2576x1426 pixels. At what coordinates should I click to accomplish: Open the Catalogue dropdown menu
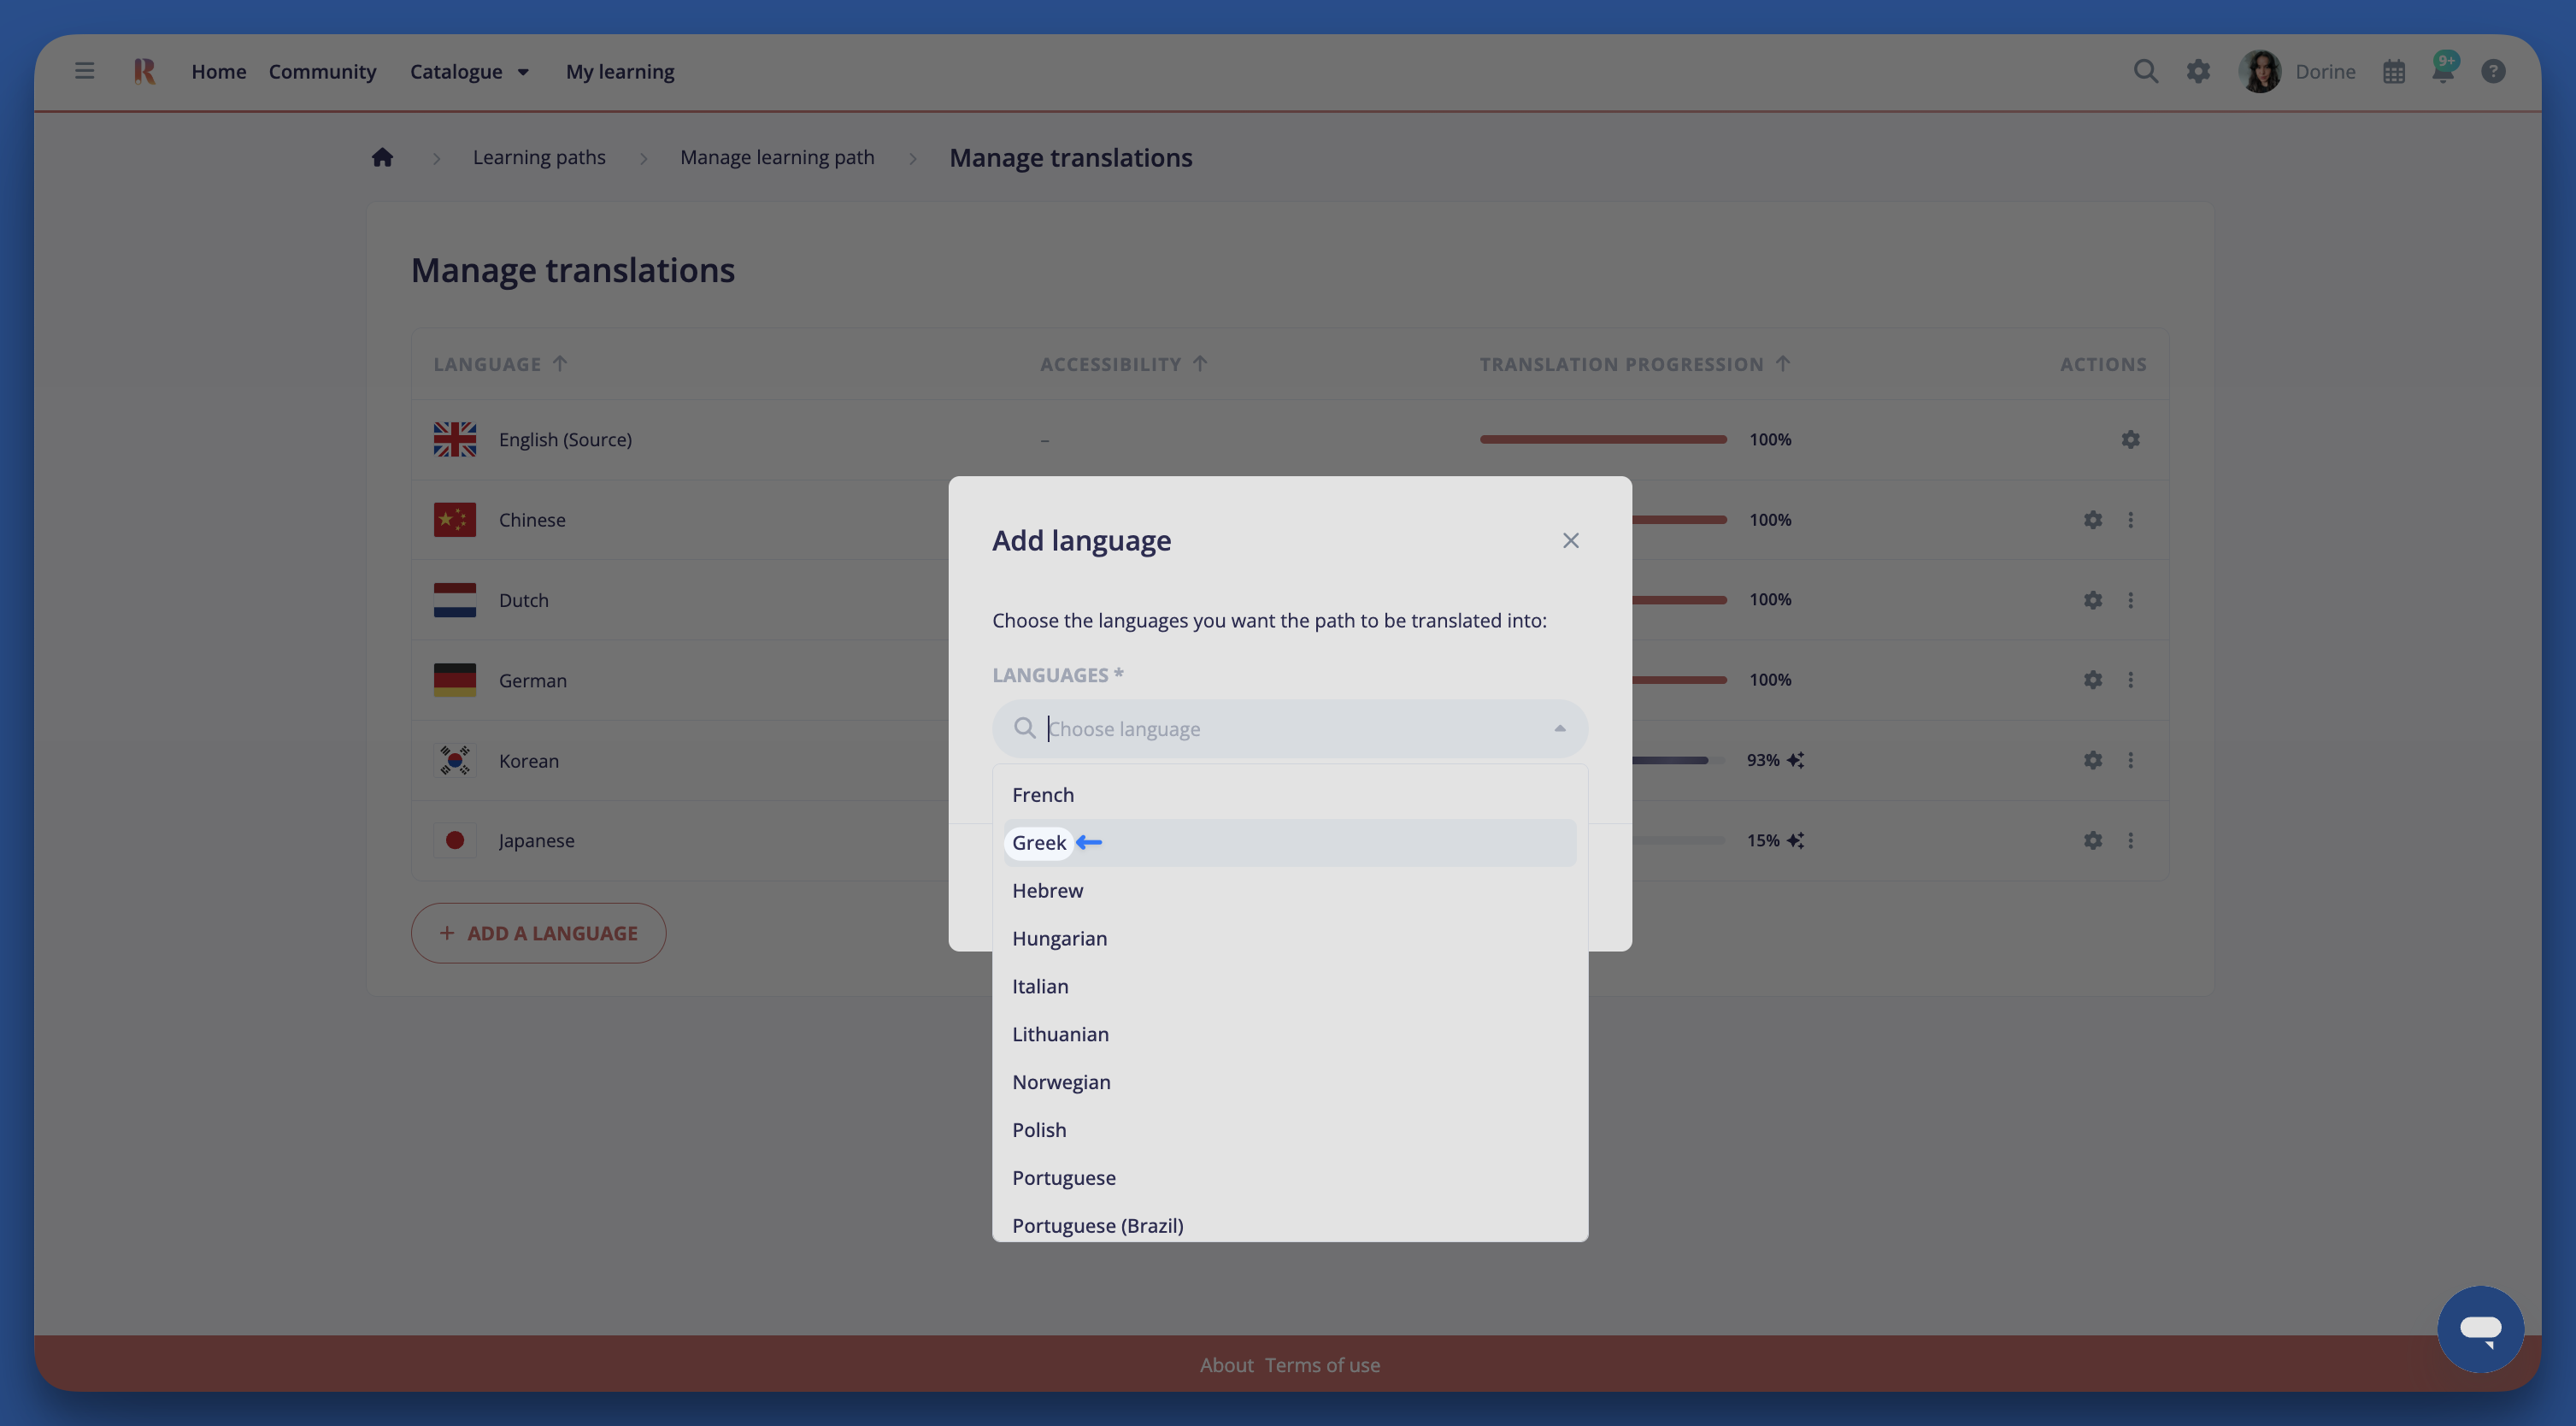[x=469, y=71]
